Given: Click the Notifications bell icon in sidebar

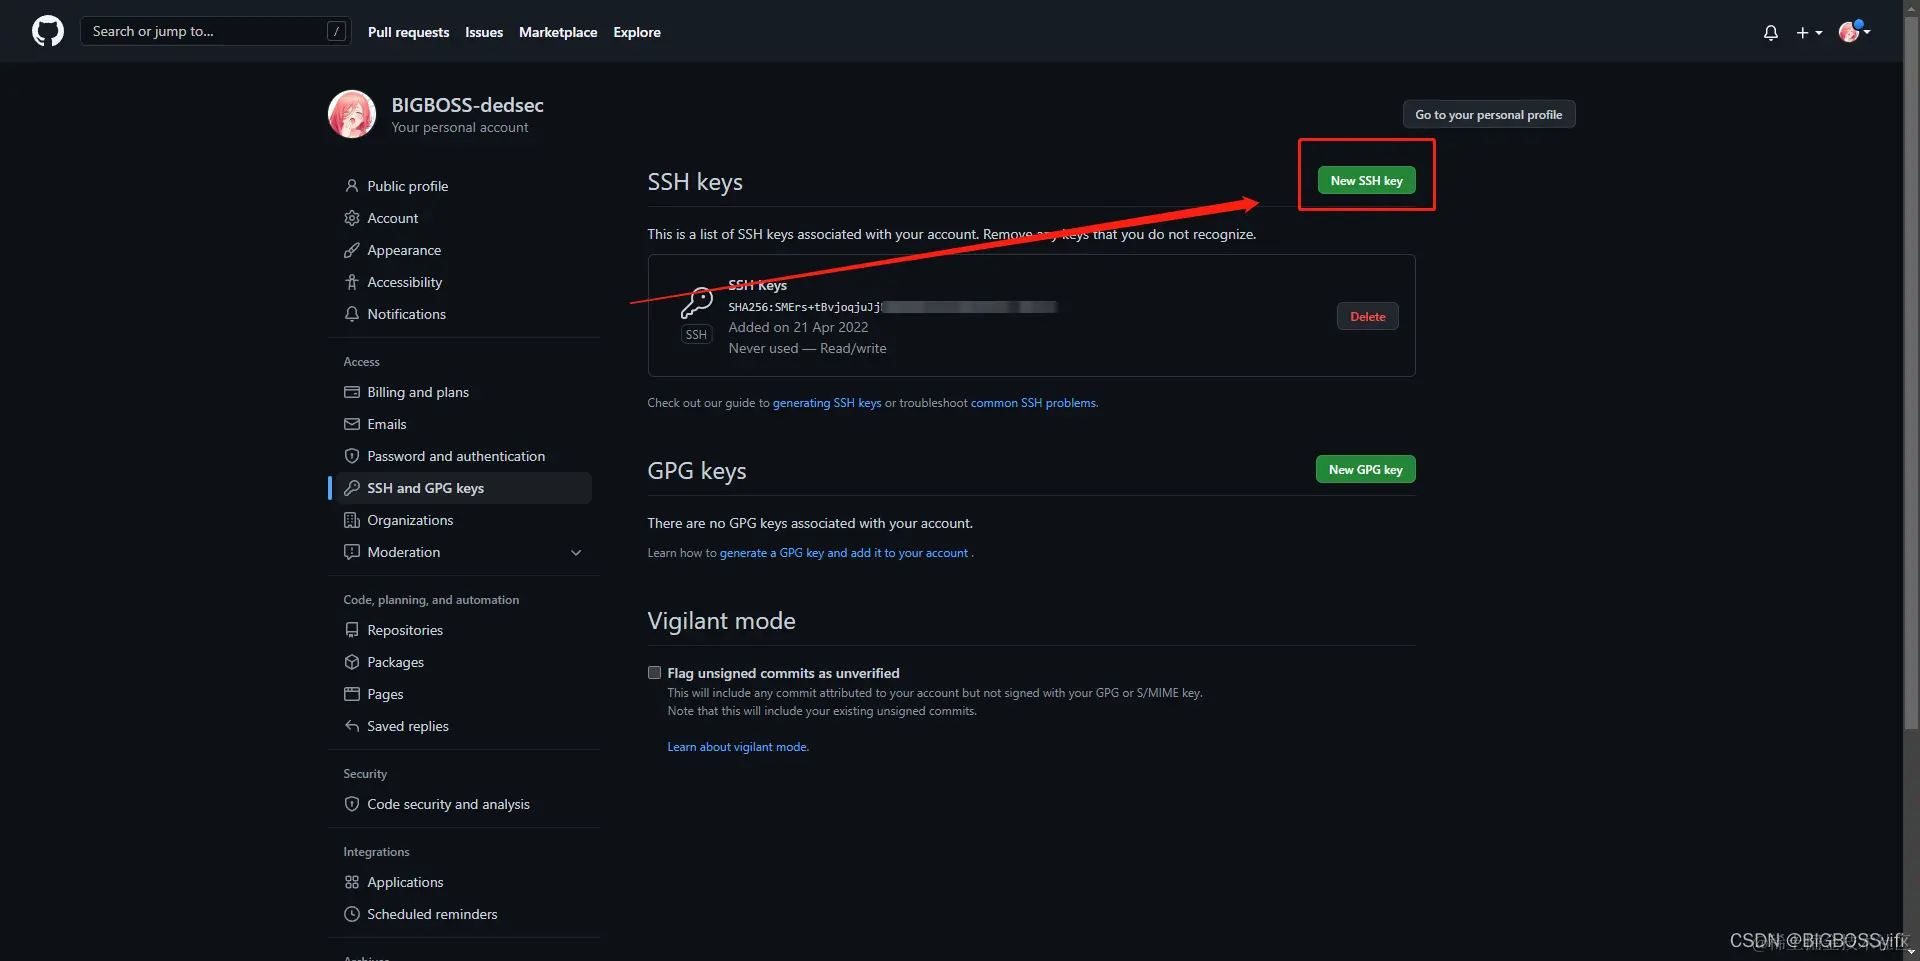Looking at the screenshot, I should [352, 314].
